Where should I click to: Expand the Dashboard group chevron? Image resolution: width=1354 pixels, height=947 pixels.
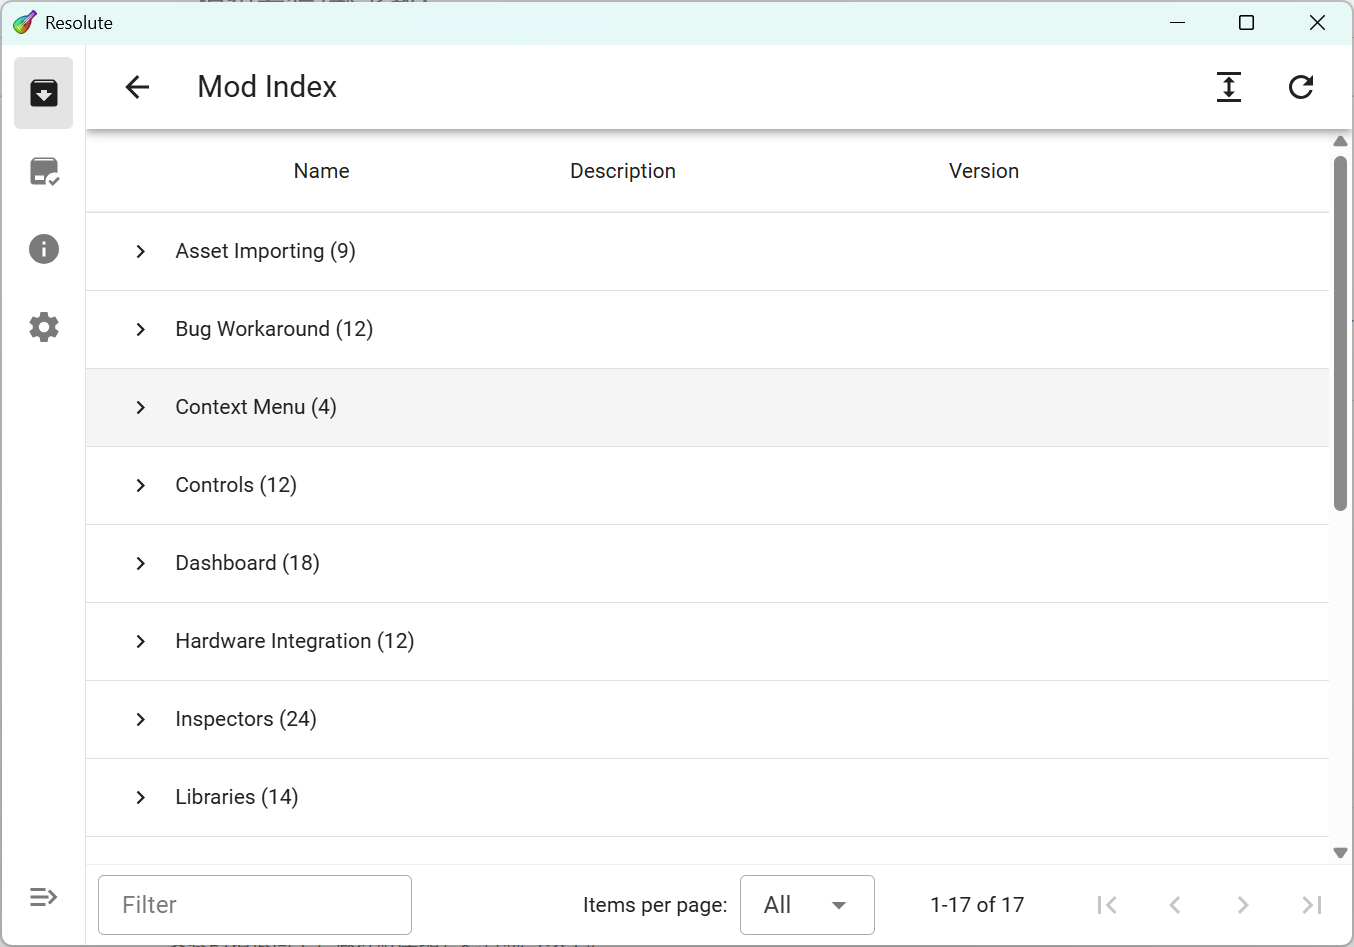pos(141,563)
